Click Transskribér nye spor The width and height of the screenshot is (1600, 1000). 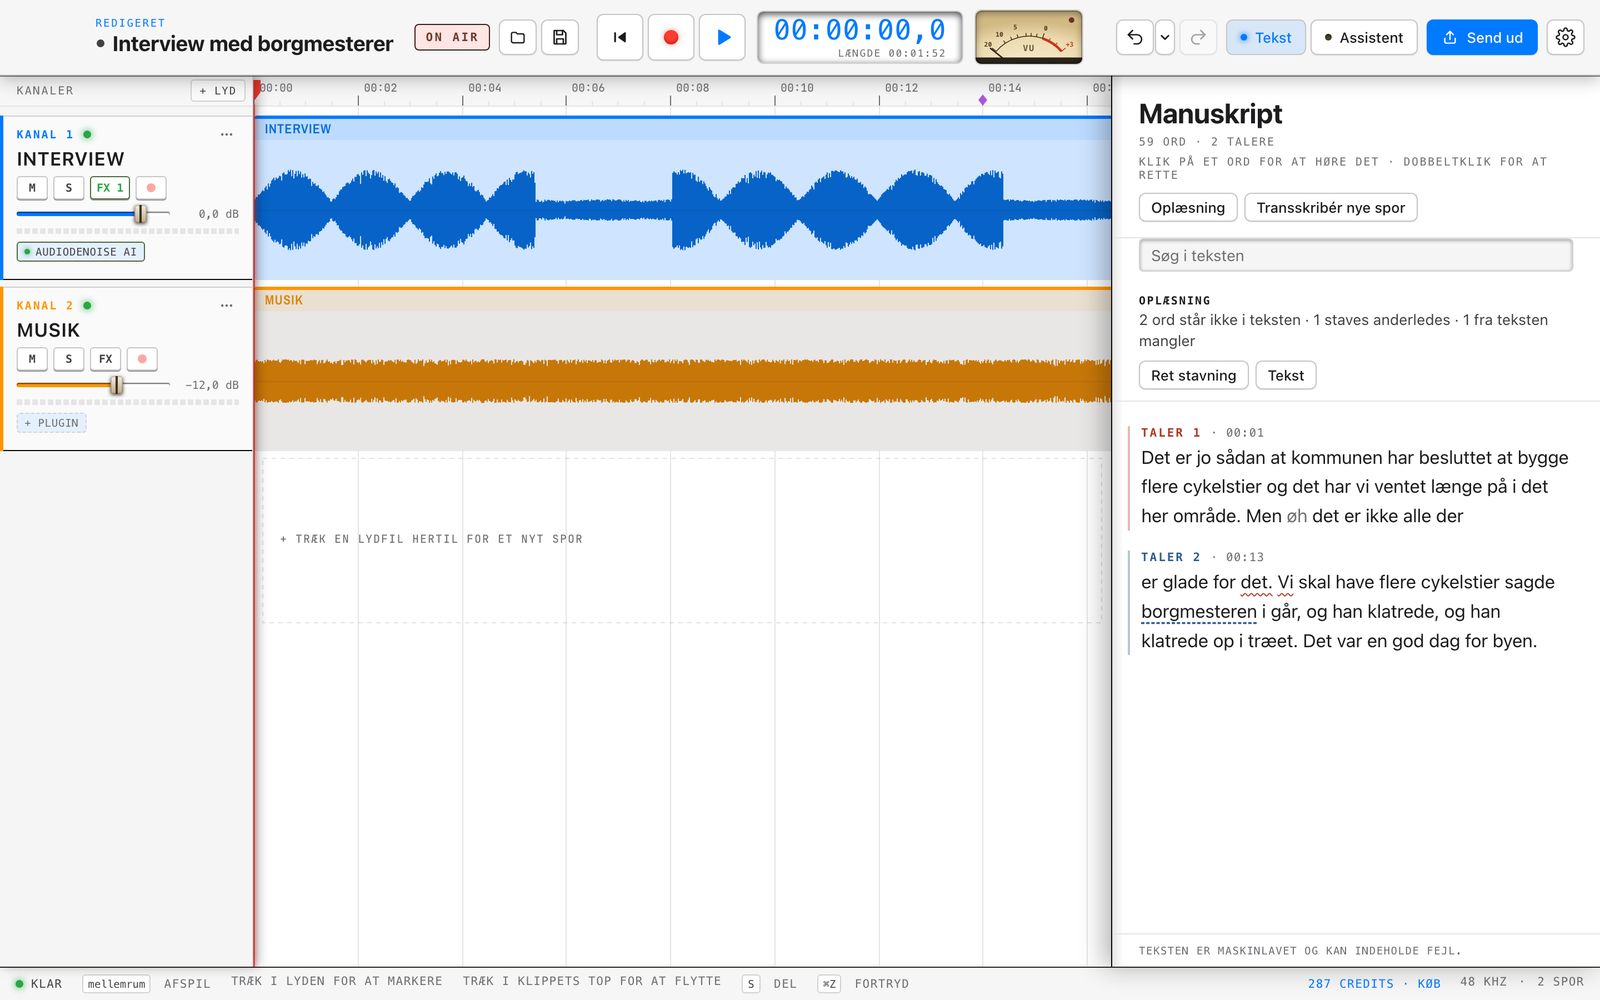(1330, 208)
